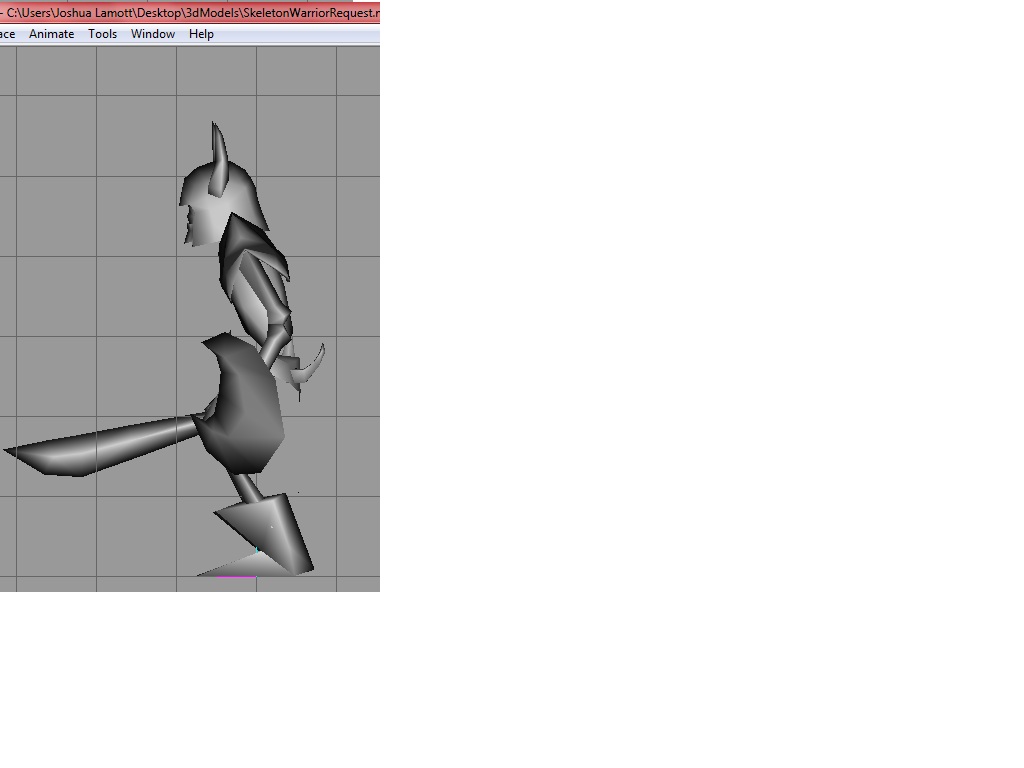Screen dimensions: 1024x768
Task: Select the large pointed boot
Action: click(268, 536)
